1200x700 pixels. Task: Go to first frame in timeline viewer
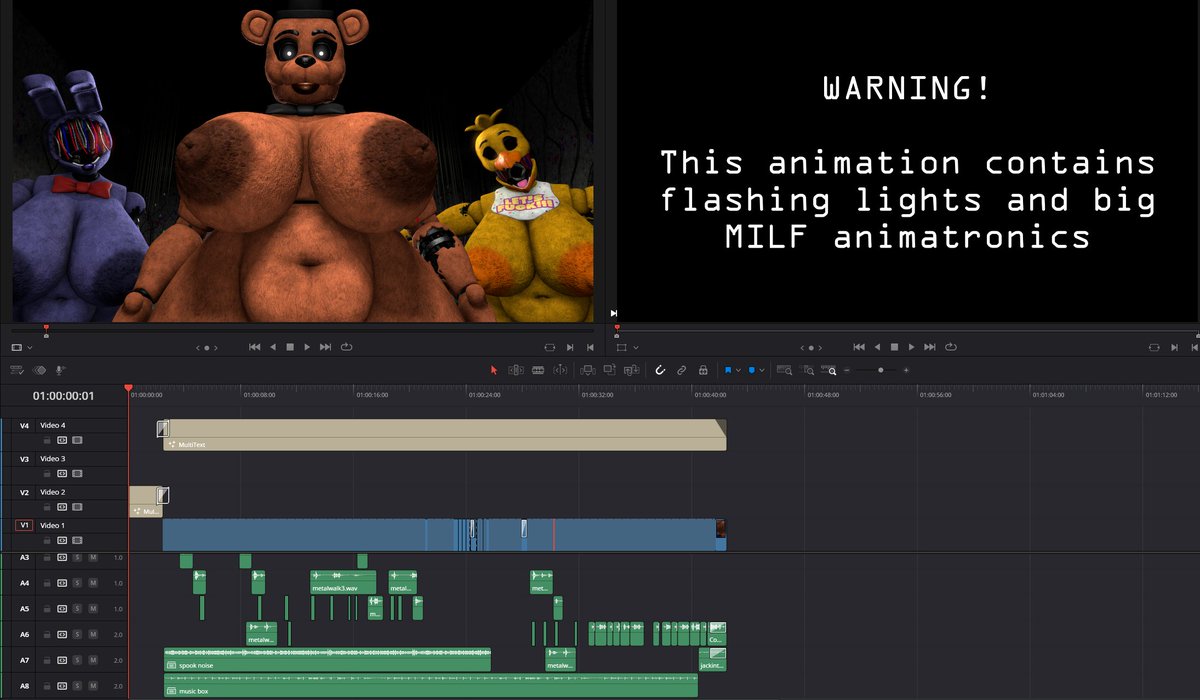[x=859, y=347]
